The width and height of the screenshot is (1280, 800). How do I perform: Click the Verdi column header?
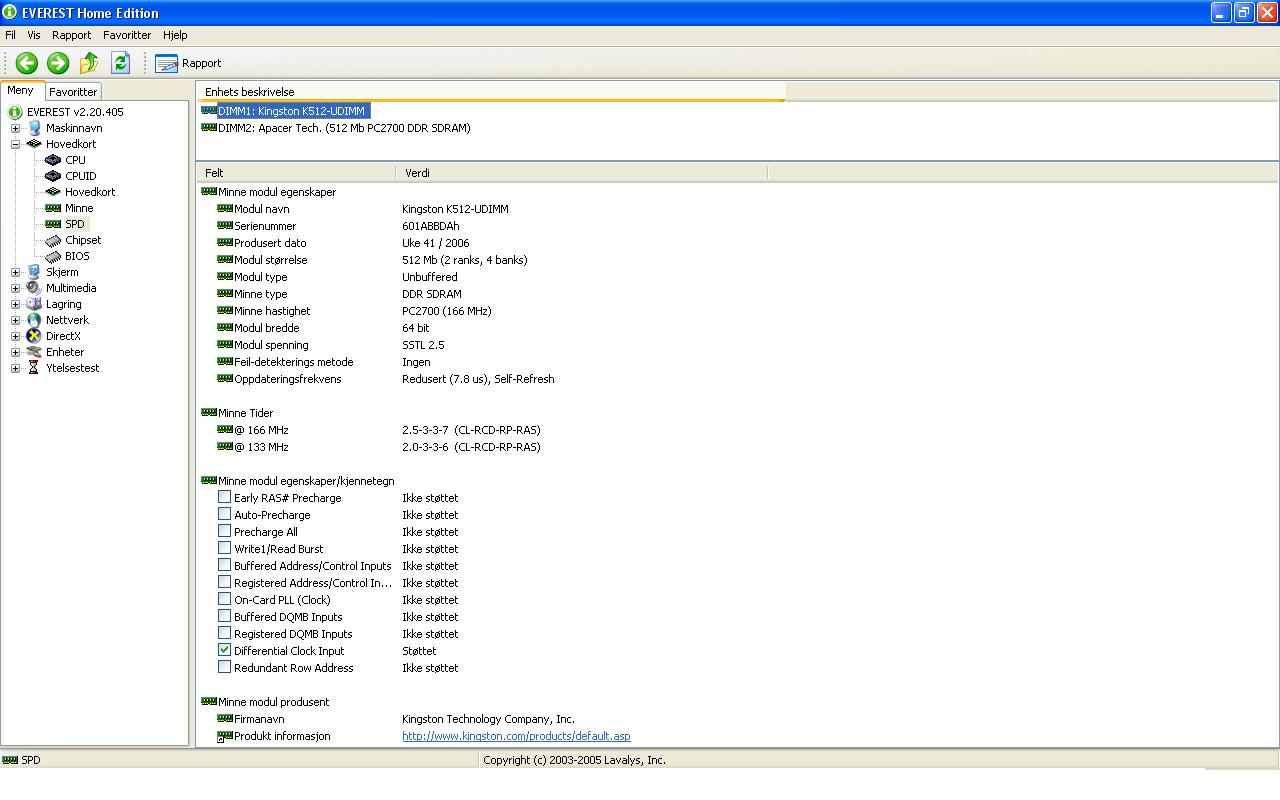(x=582, y=173)
